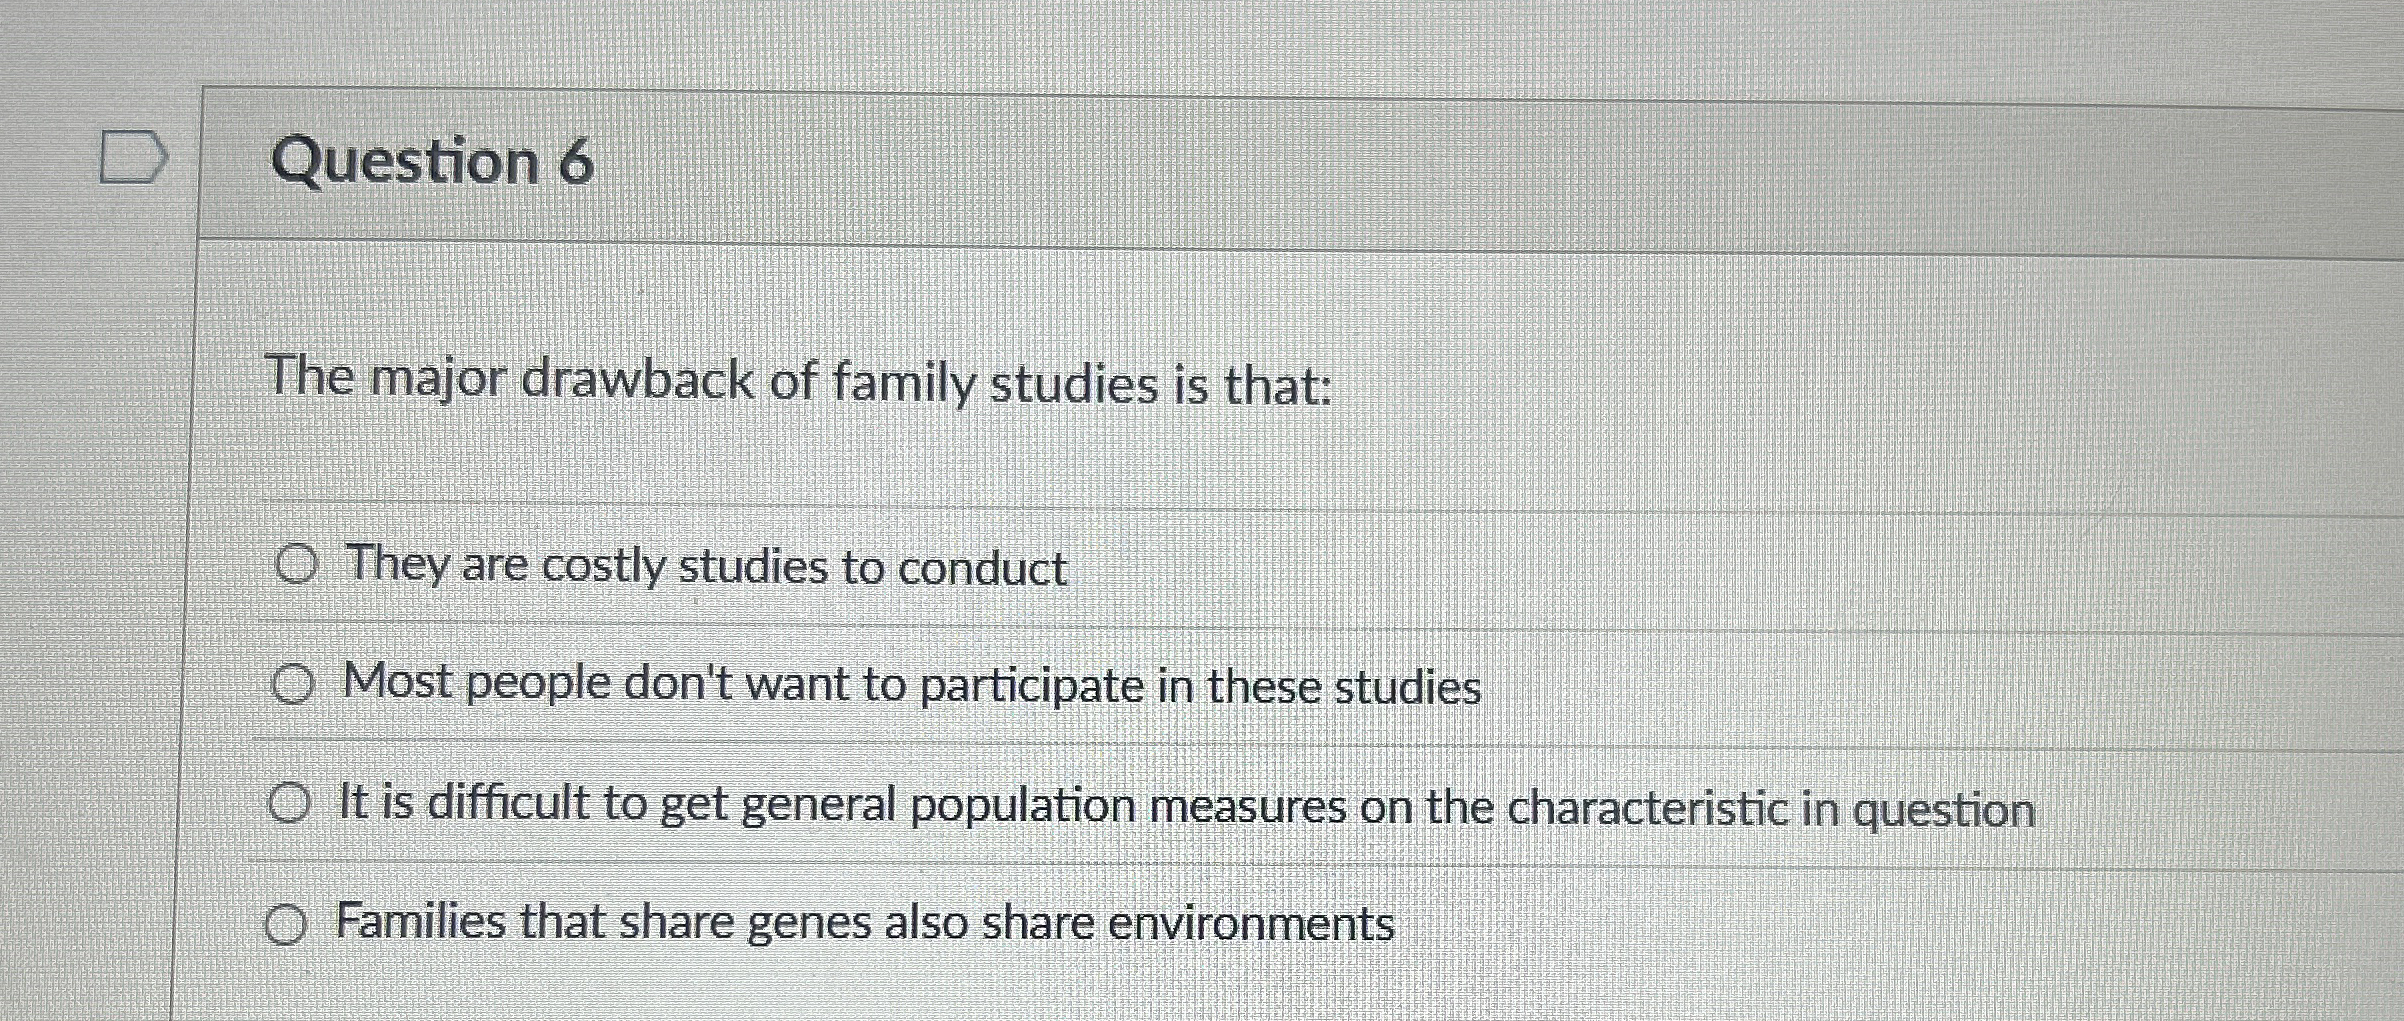2404x1021 pixels.
Task: Click the words "general population" in the third answer
Action: point(938,806)
